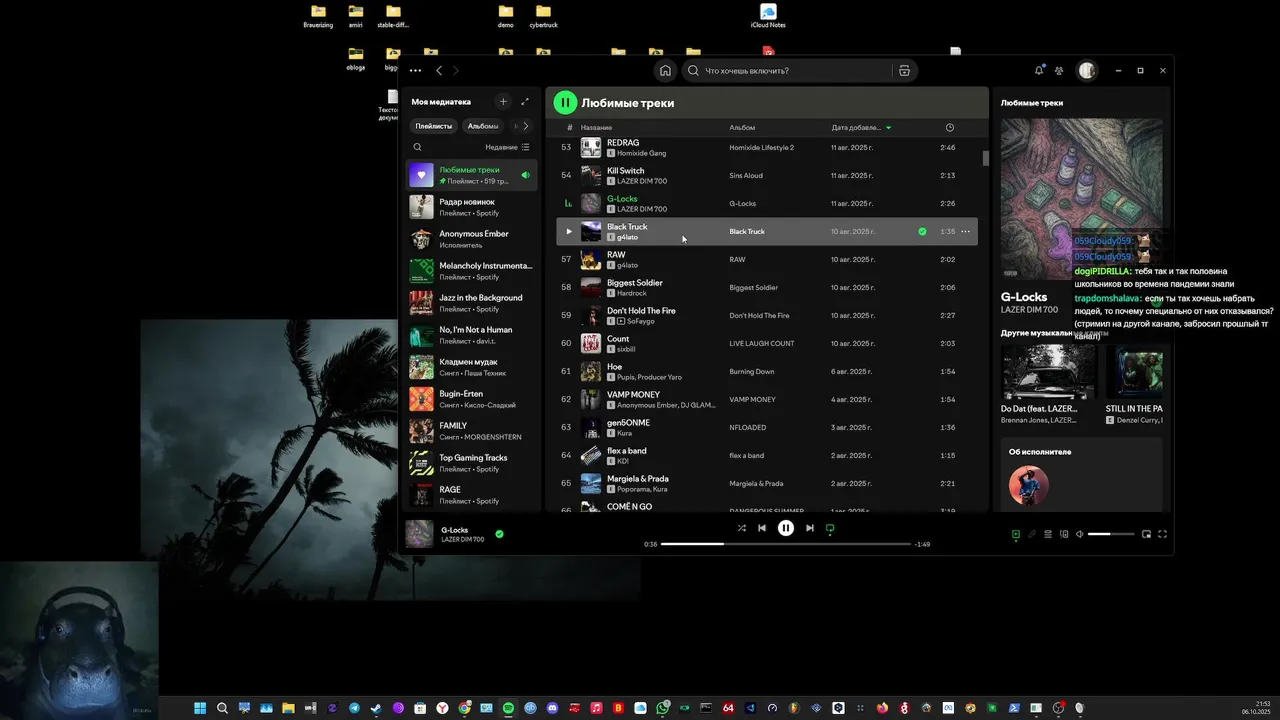This screenshot has height=720, width=1280.
Task: Show lyrics with the microphone icon
Action: [1032, 534]
